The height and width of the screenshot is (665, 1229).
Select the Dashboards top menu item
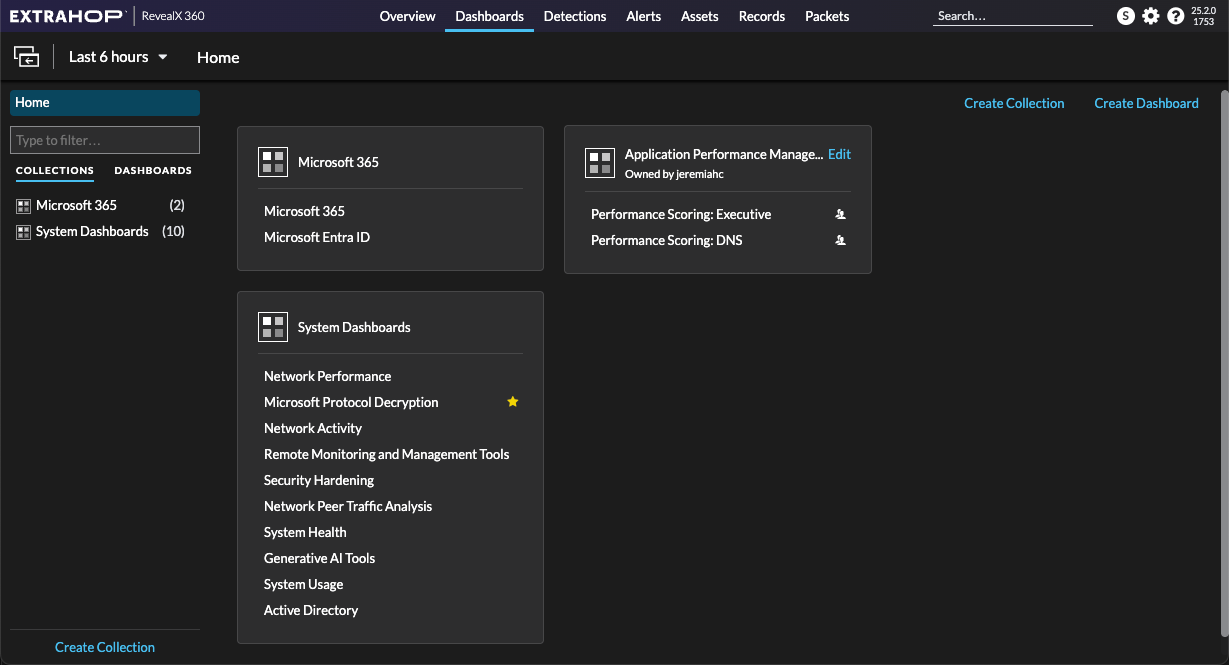[489, 16]
